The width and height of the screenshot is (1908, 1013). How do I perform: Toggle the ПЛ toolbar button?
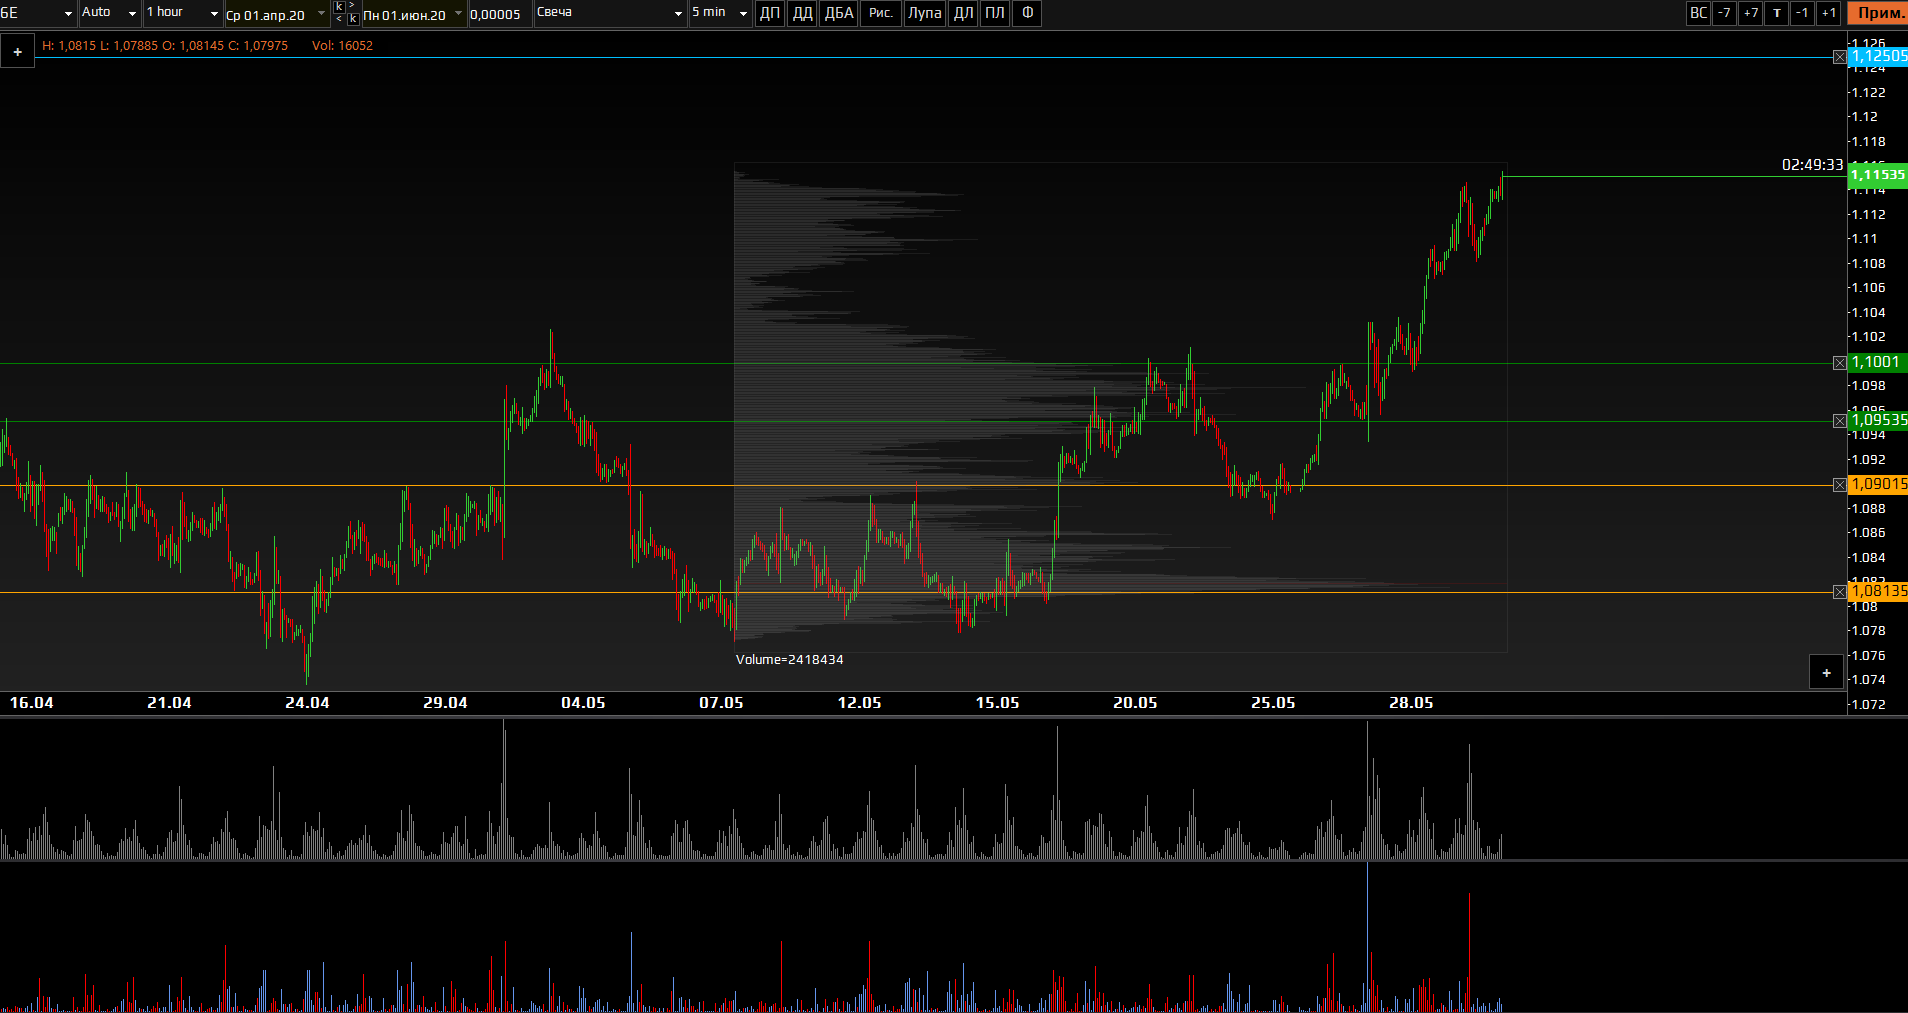point(994,13)
